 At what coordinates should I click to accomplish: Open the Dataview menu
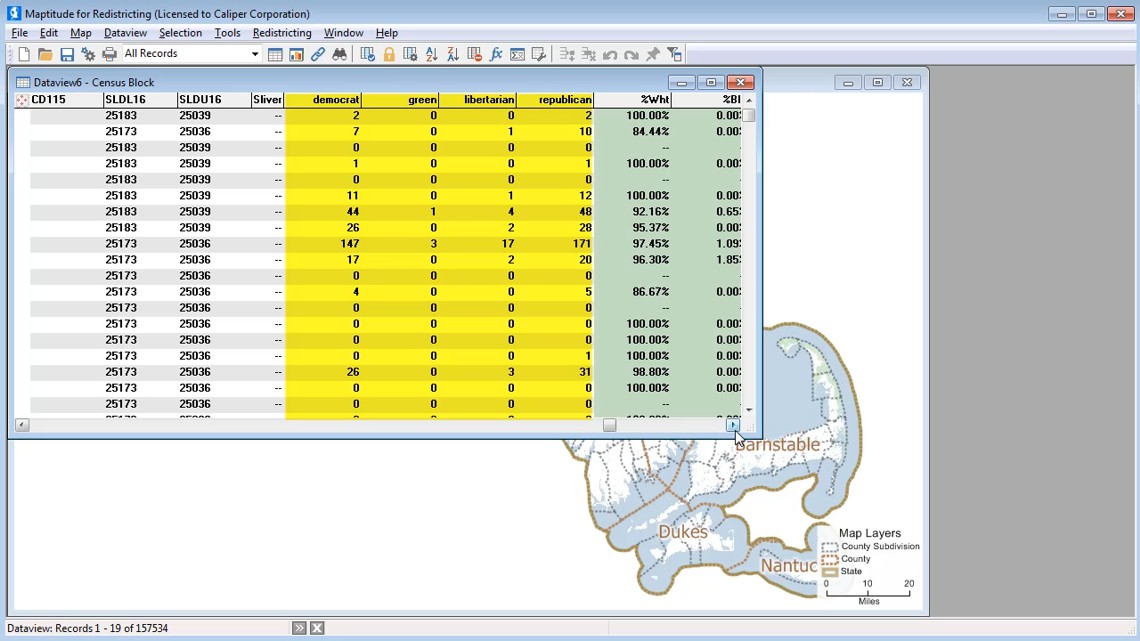(x=125, y=33)
